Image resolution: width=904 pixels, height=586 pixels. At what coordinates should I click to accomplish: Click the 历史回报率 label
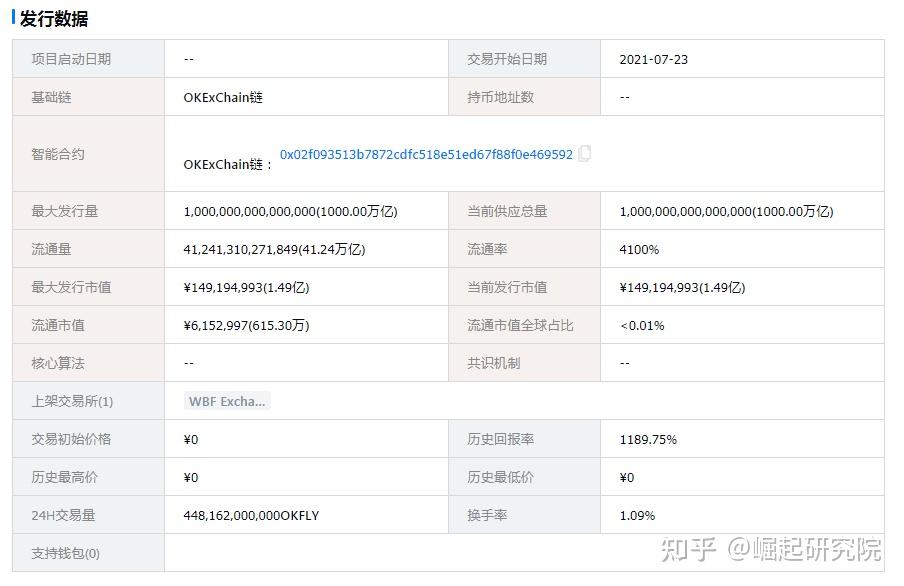point(500,440)
